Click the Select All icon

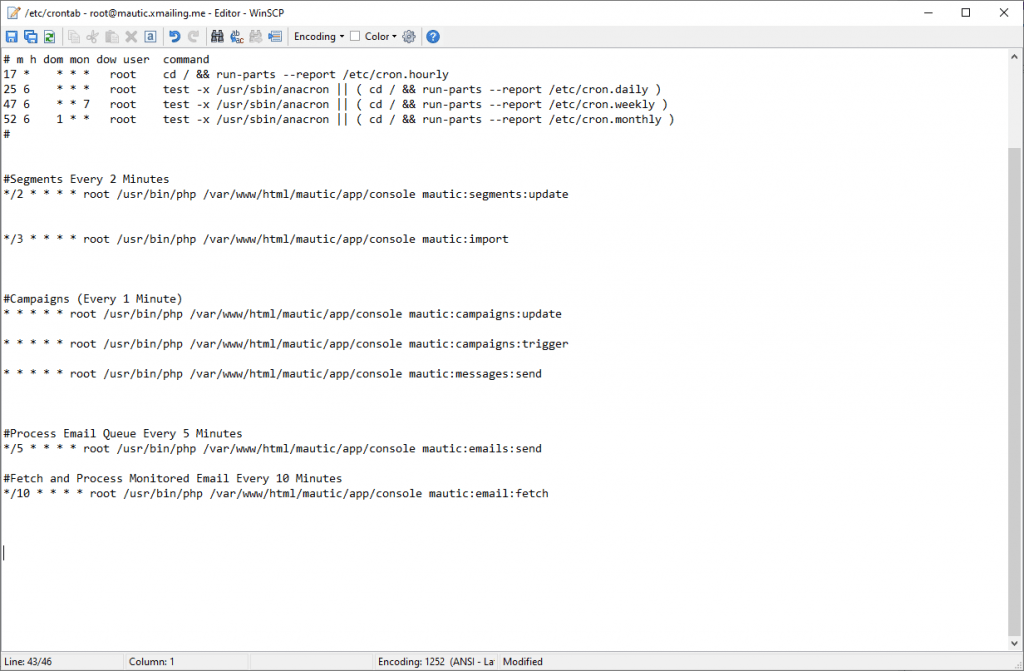point(150,37)
